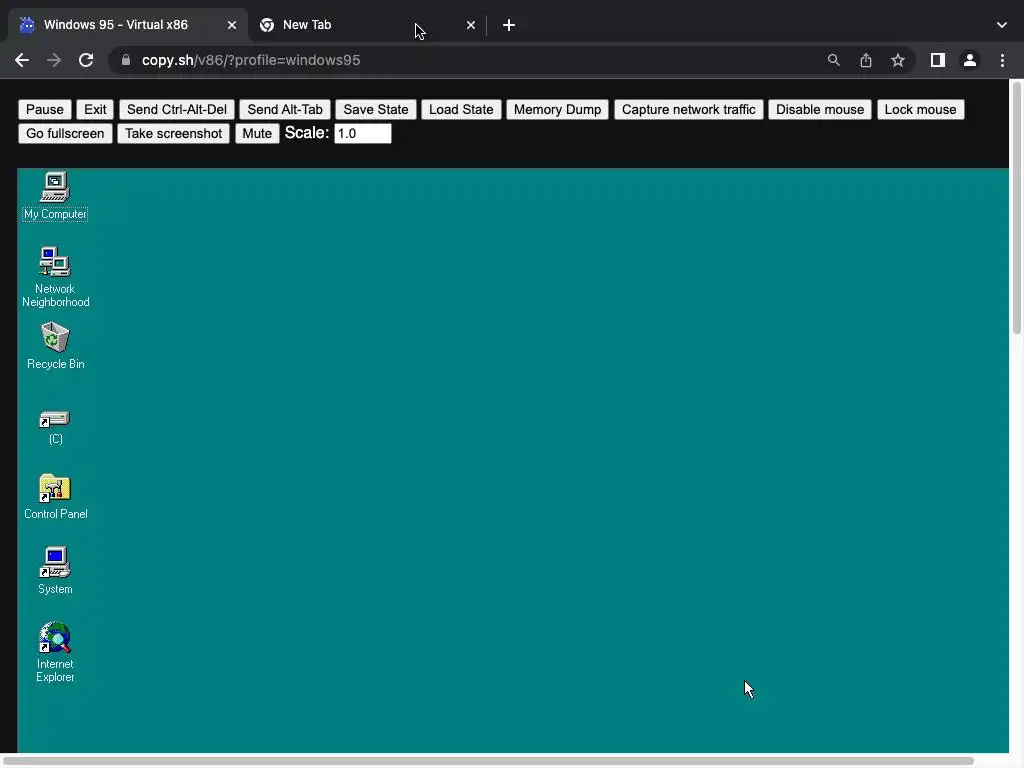Click the browser forward arrow
The height and width of the screenshot is (768, 1024).
click(x=54, y=60)
